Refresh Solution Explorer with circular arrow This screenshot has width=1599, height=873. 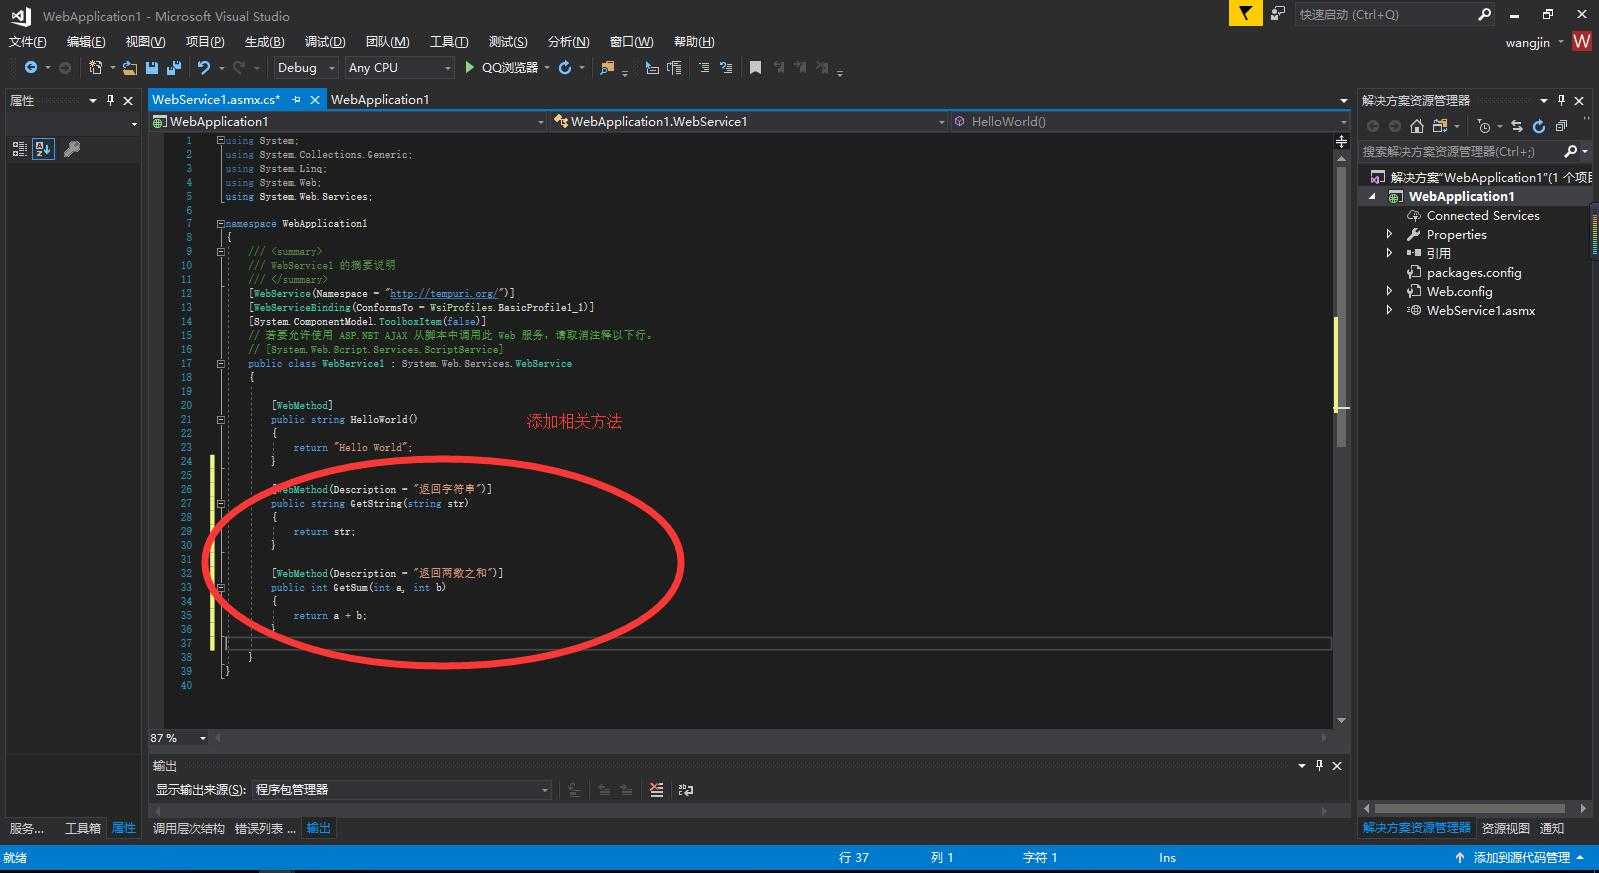click(x=1539, y=126)
